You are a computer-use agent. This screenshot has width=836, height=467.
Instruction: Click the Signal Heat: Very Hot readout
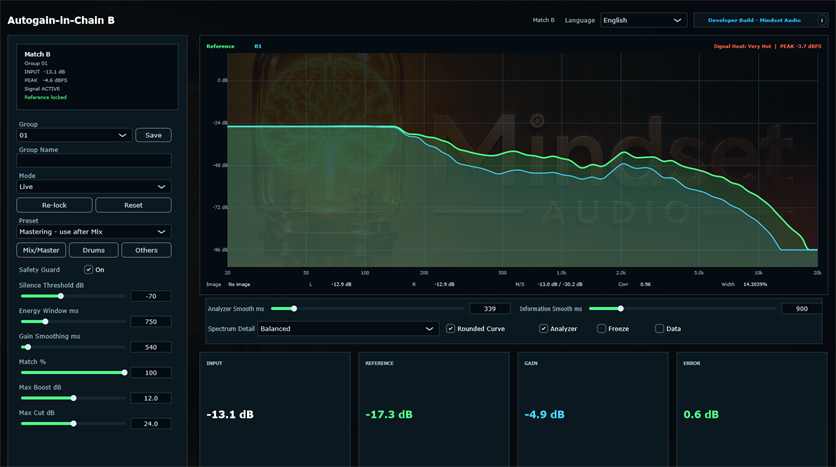coord(742,46)
